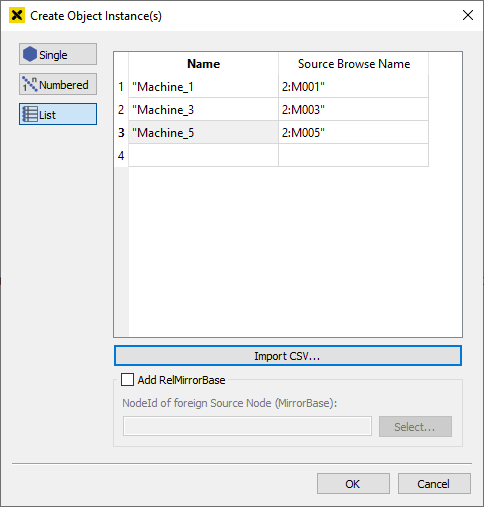This screenshot has width=484, height=507.
Task: Close the Create Object Instance(s) window
Action: (x=468, y=15)
